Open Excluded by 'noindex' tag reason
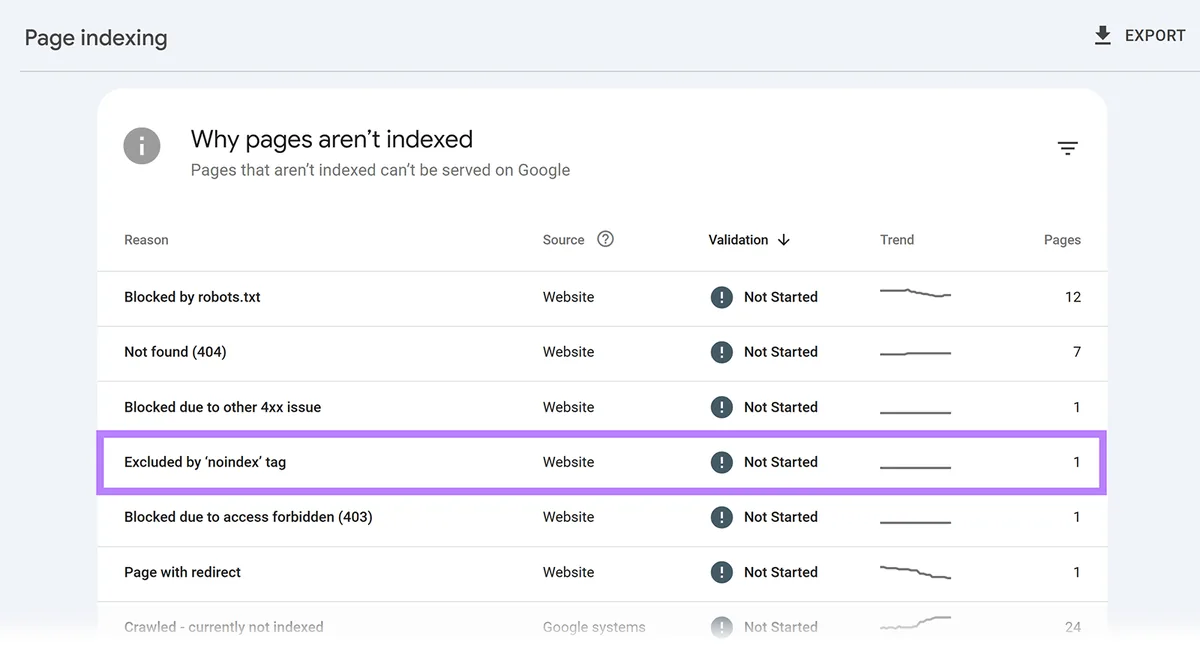The height and width of the screenshot is (651, 1200). (x=205, y=462)
